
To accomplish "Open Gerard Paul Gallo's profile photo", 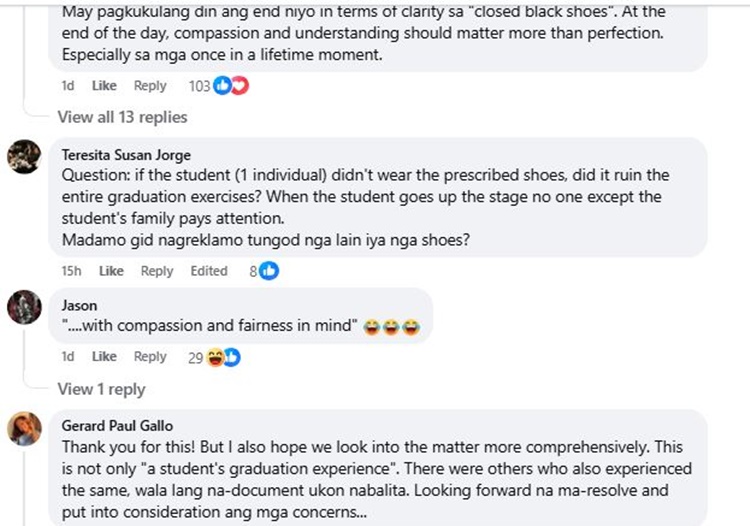I will click(24, 428).
